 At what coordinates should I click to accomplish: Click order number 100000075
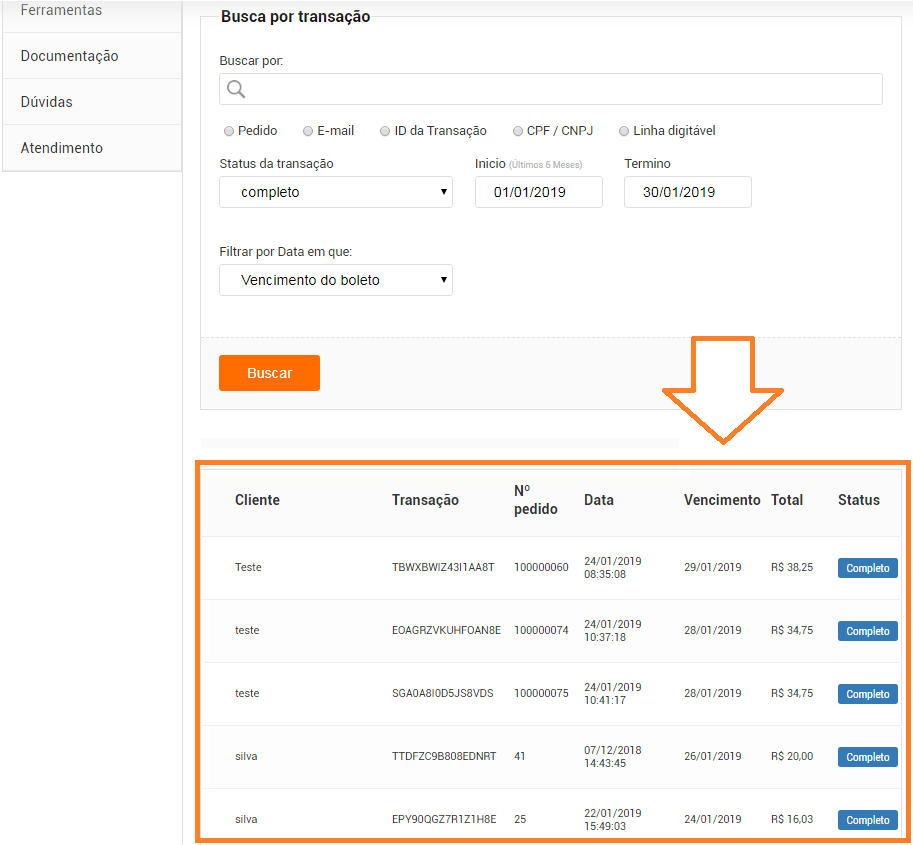[542, 693]
